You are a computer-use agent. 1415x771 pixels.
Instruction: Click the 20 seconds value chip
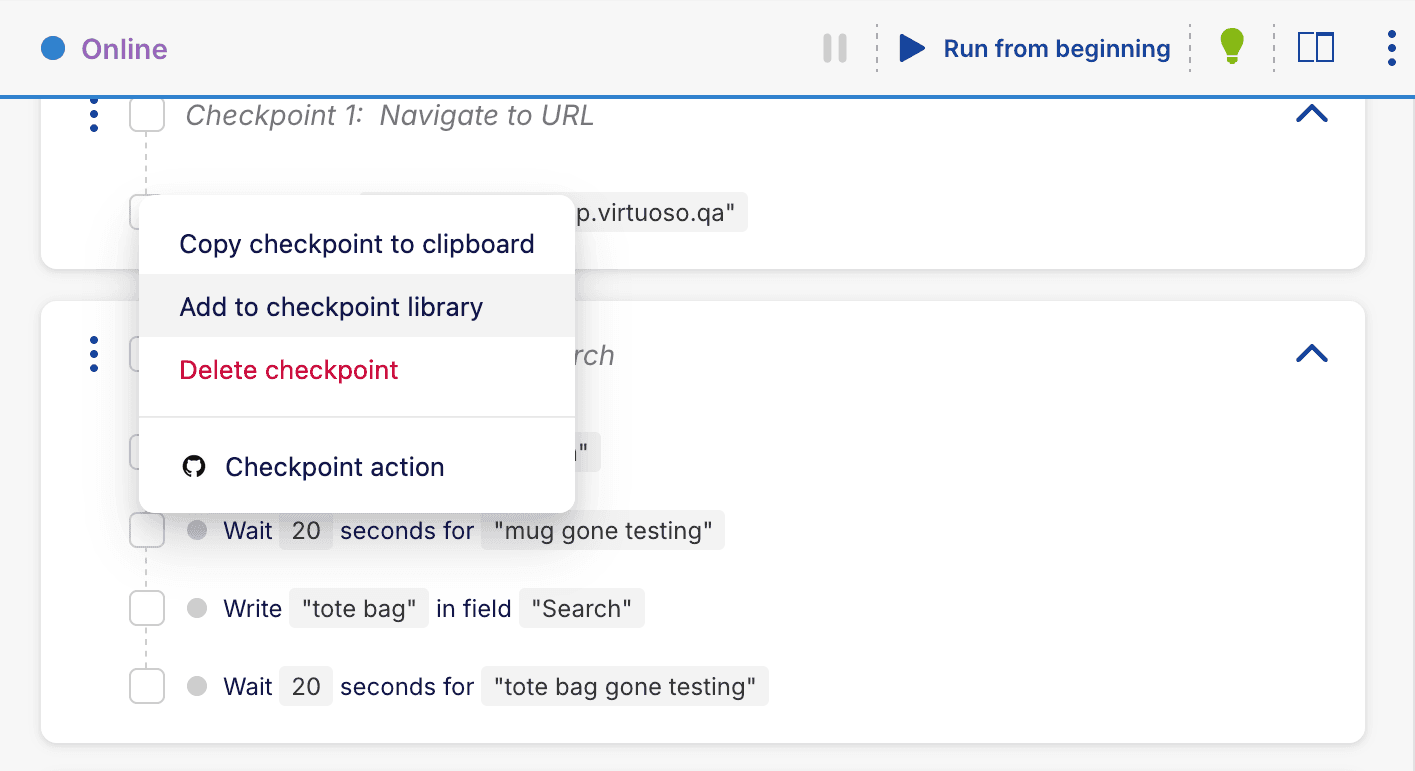(305, 530)
